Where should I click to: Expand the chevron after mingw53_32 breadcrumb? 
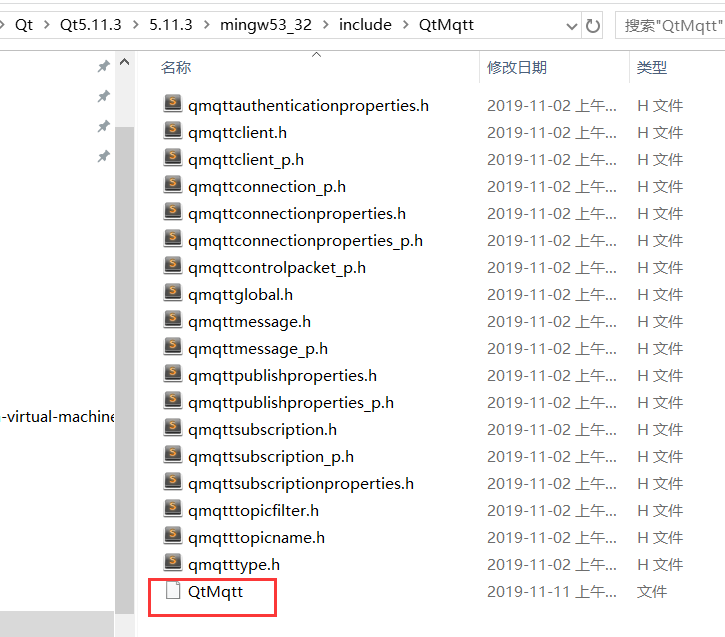326,24
